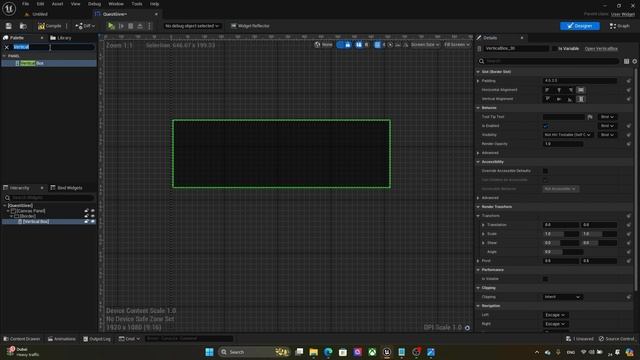This screenshot has height=360, width=640.
Task: Expand the Padding property
Action: (478, 81)
